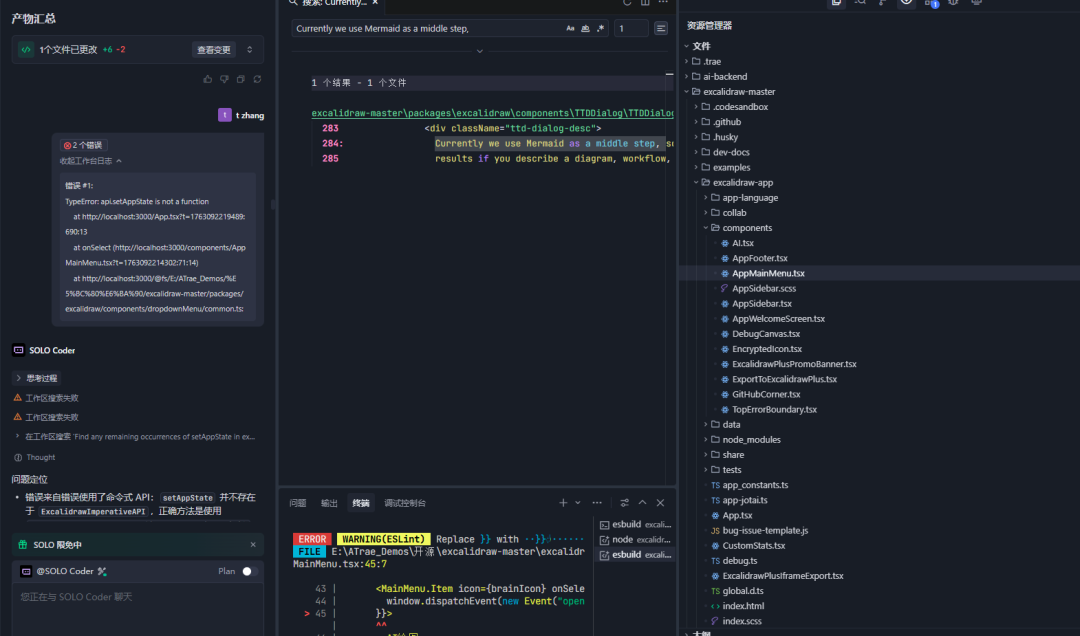Open AppMainMenu.tsx in explorer
The image size is (1080, 636).
(x=767, y=274)
